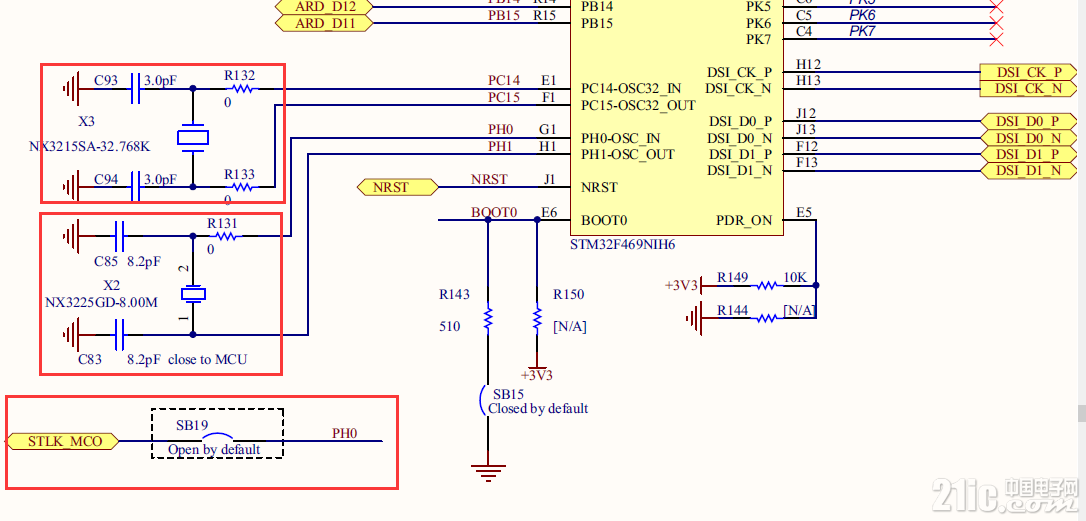Select the DSI_D0_N port
1086x521 pixels.
[x=1029, y=137]
